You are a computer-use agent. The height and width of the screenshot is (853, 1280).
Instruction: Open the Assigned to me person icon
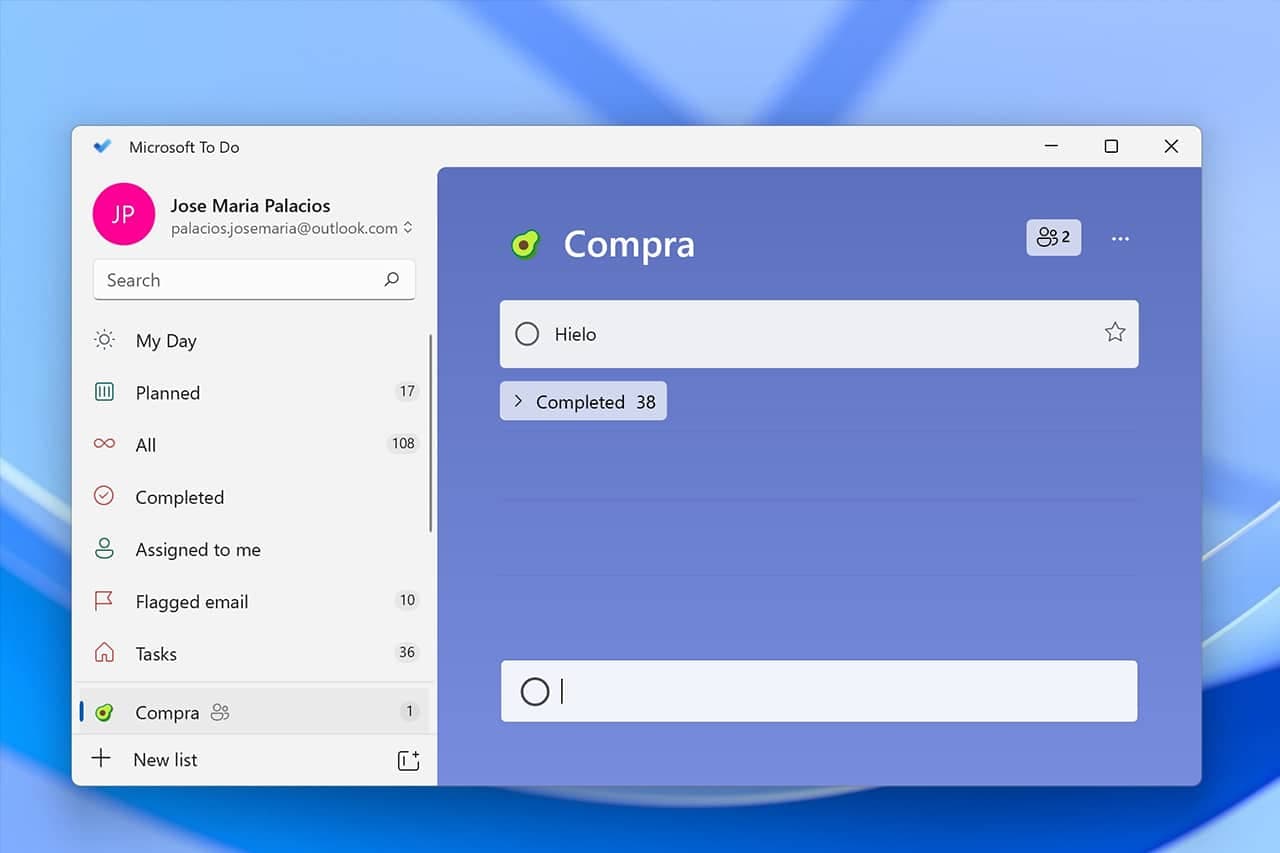(104, 549)
